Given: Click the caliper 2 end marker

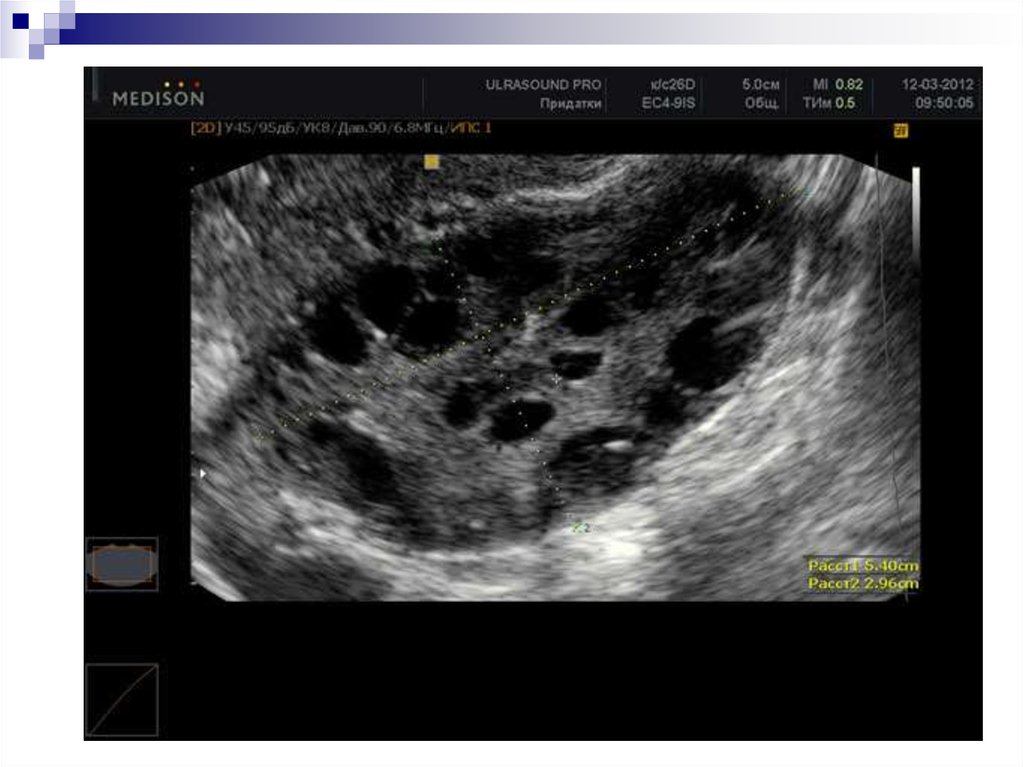Looking at the screenshot, I should (578, 526).
